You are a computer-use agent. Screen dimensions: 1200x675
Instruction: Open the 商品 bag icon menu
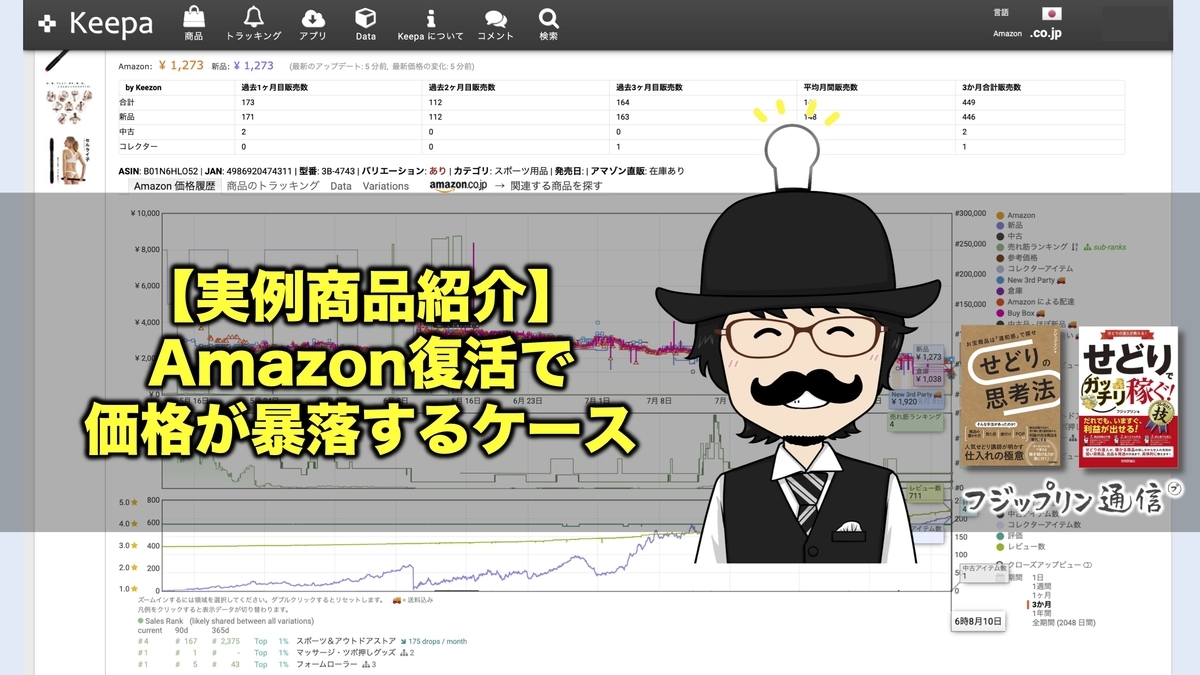pyautogui.click(x=194, y=24)
